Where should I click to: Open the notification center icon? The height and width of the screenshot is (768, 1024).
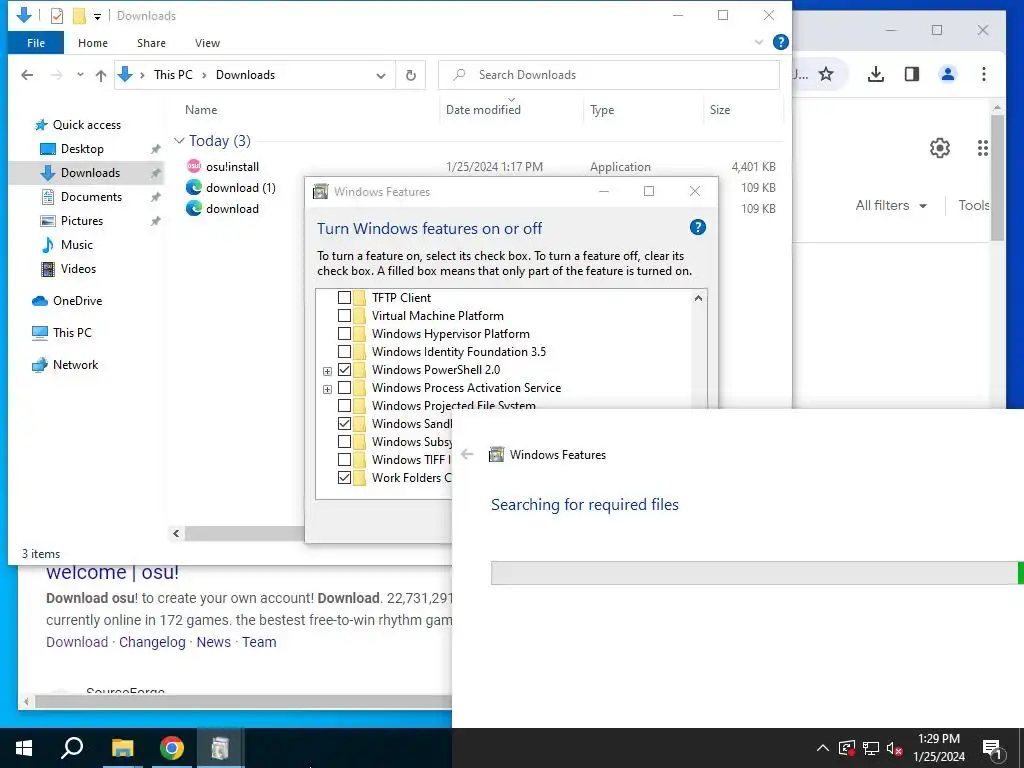992,748
